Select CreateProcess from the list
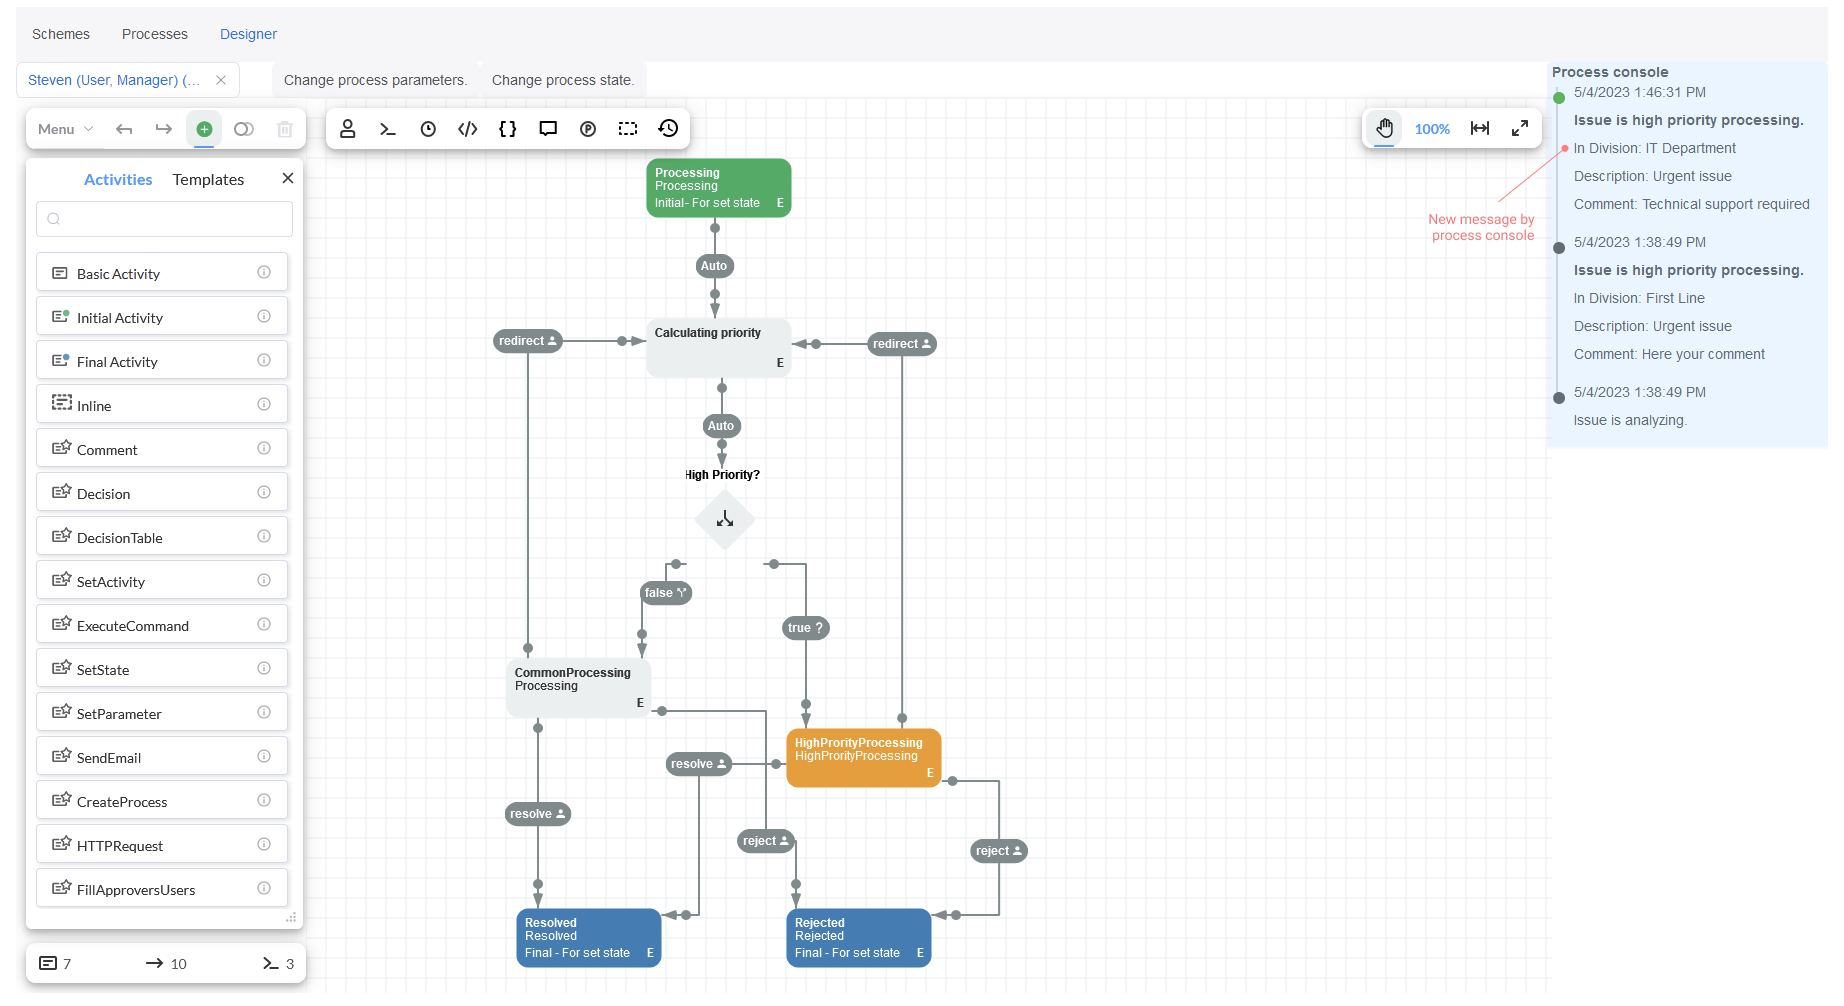 point(162,801)
